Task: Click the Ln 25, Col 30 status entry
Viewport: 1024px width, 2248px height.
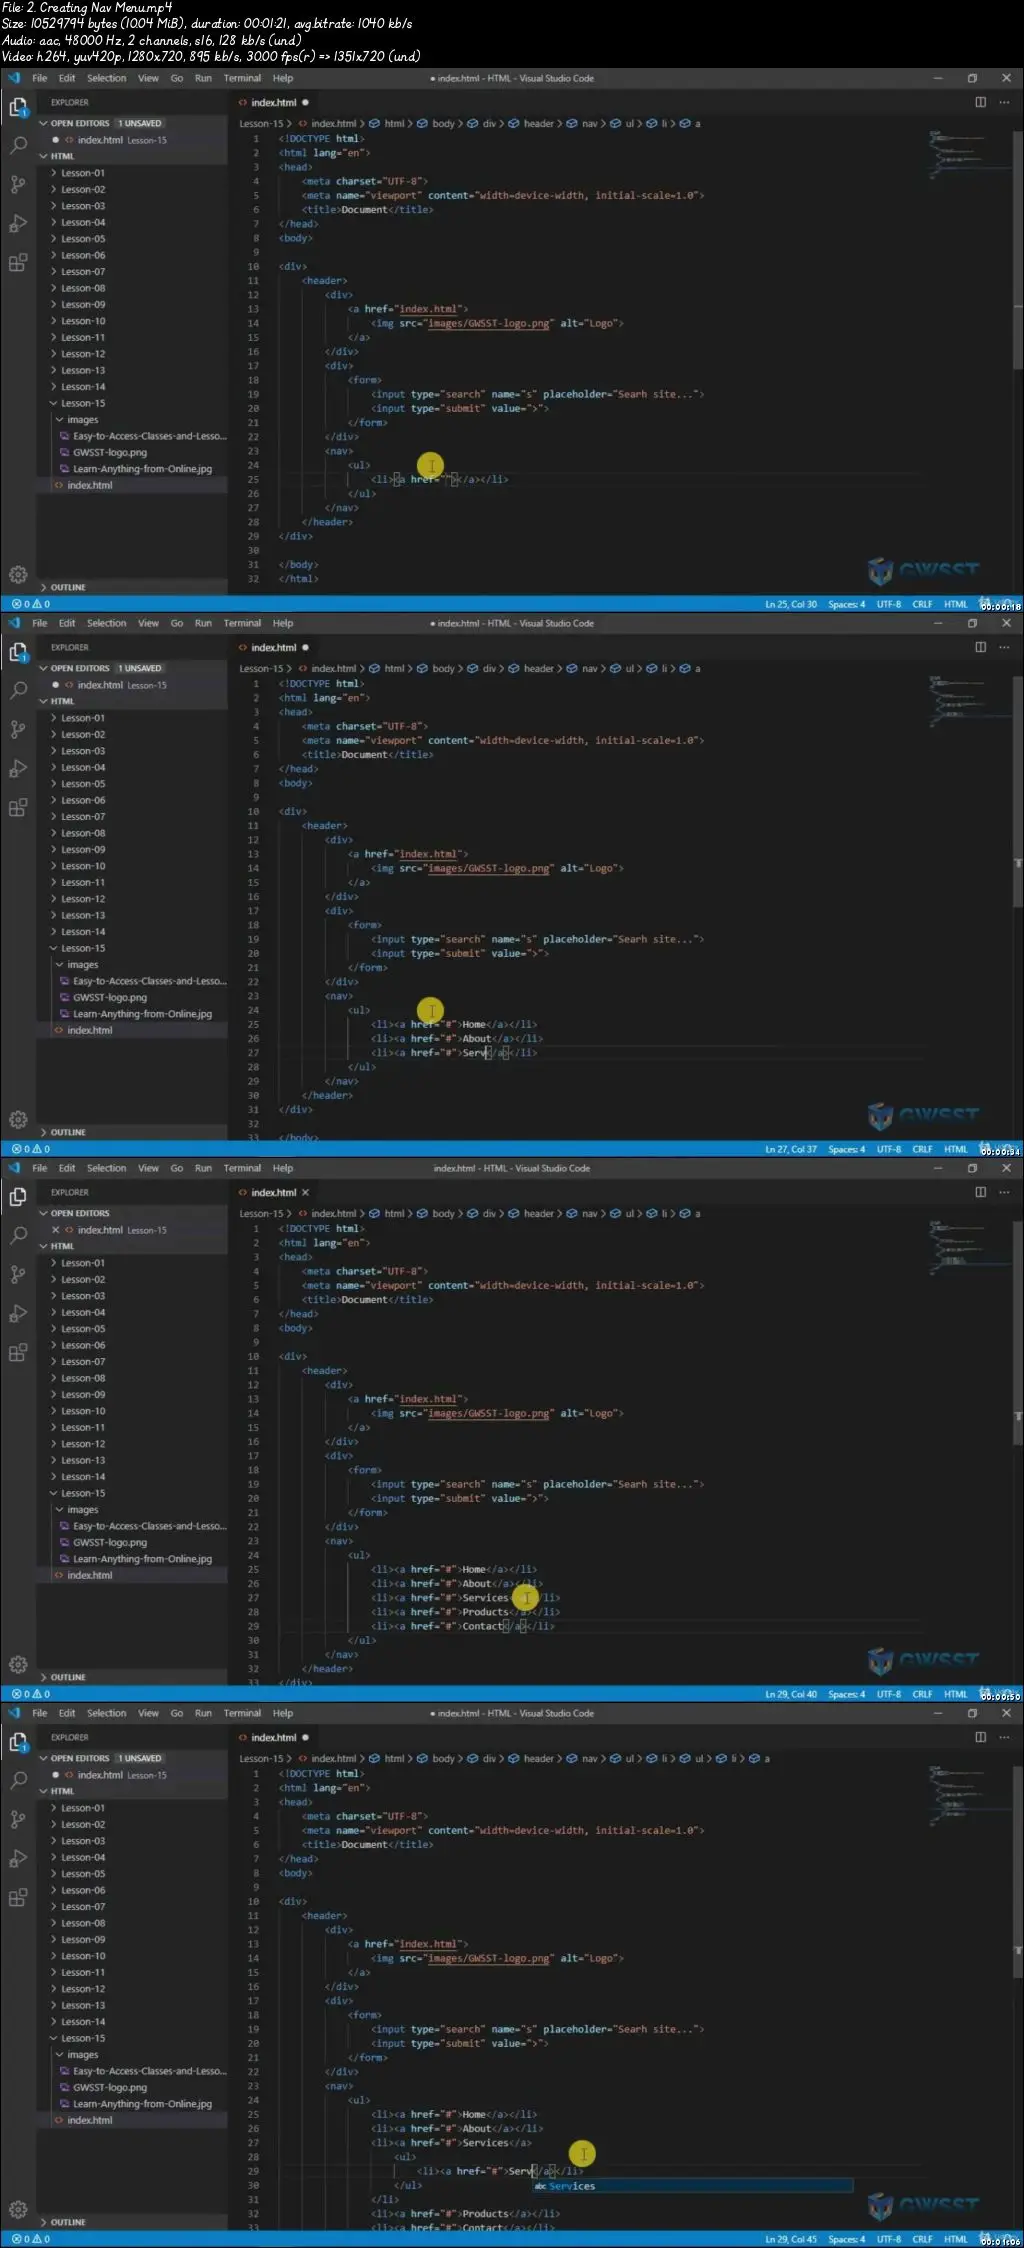Action: coord(791,604)
